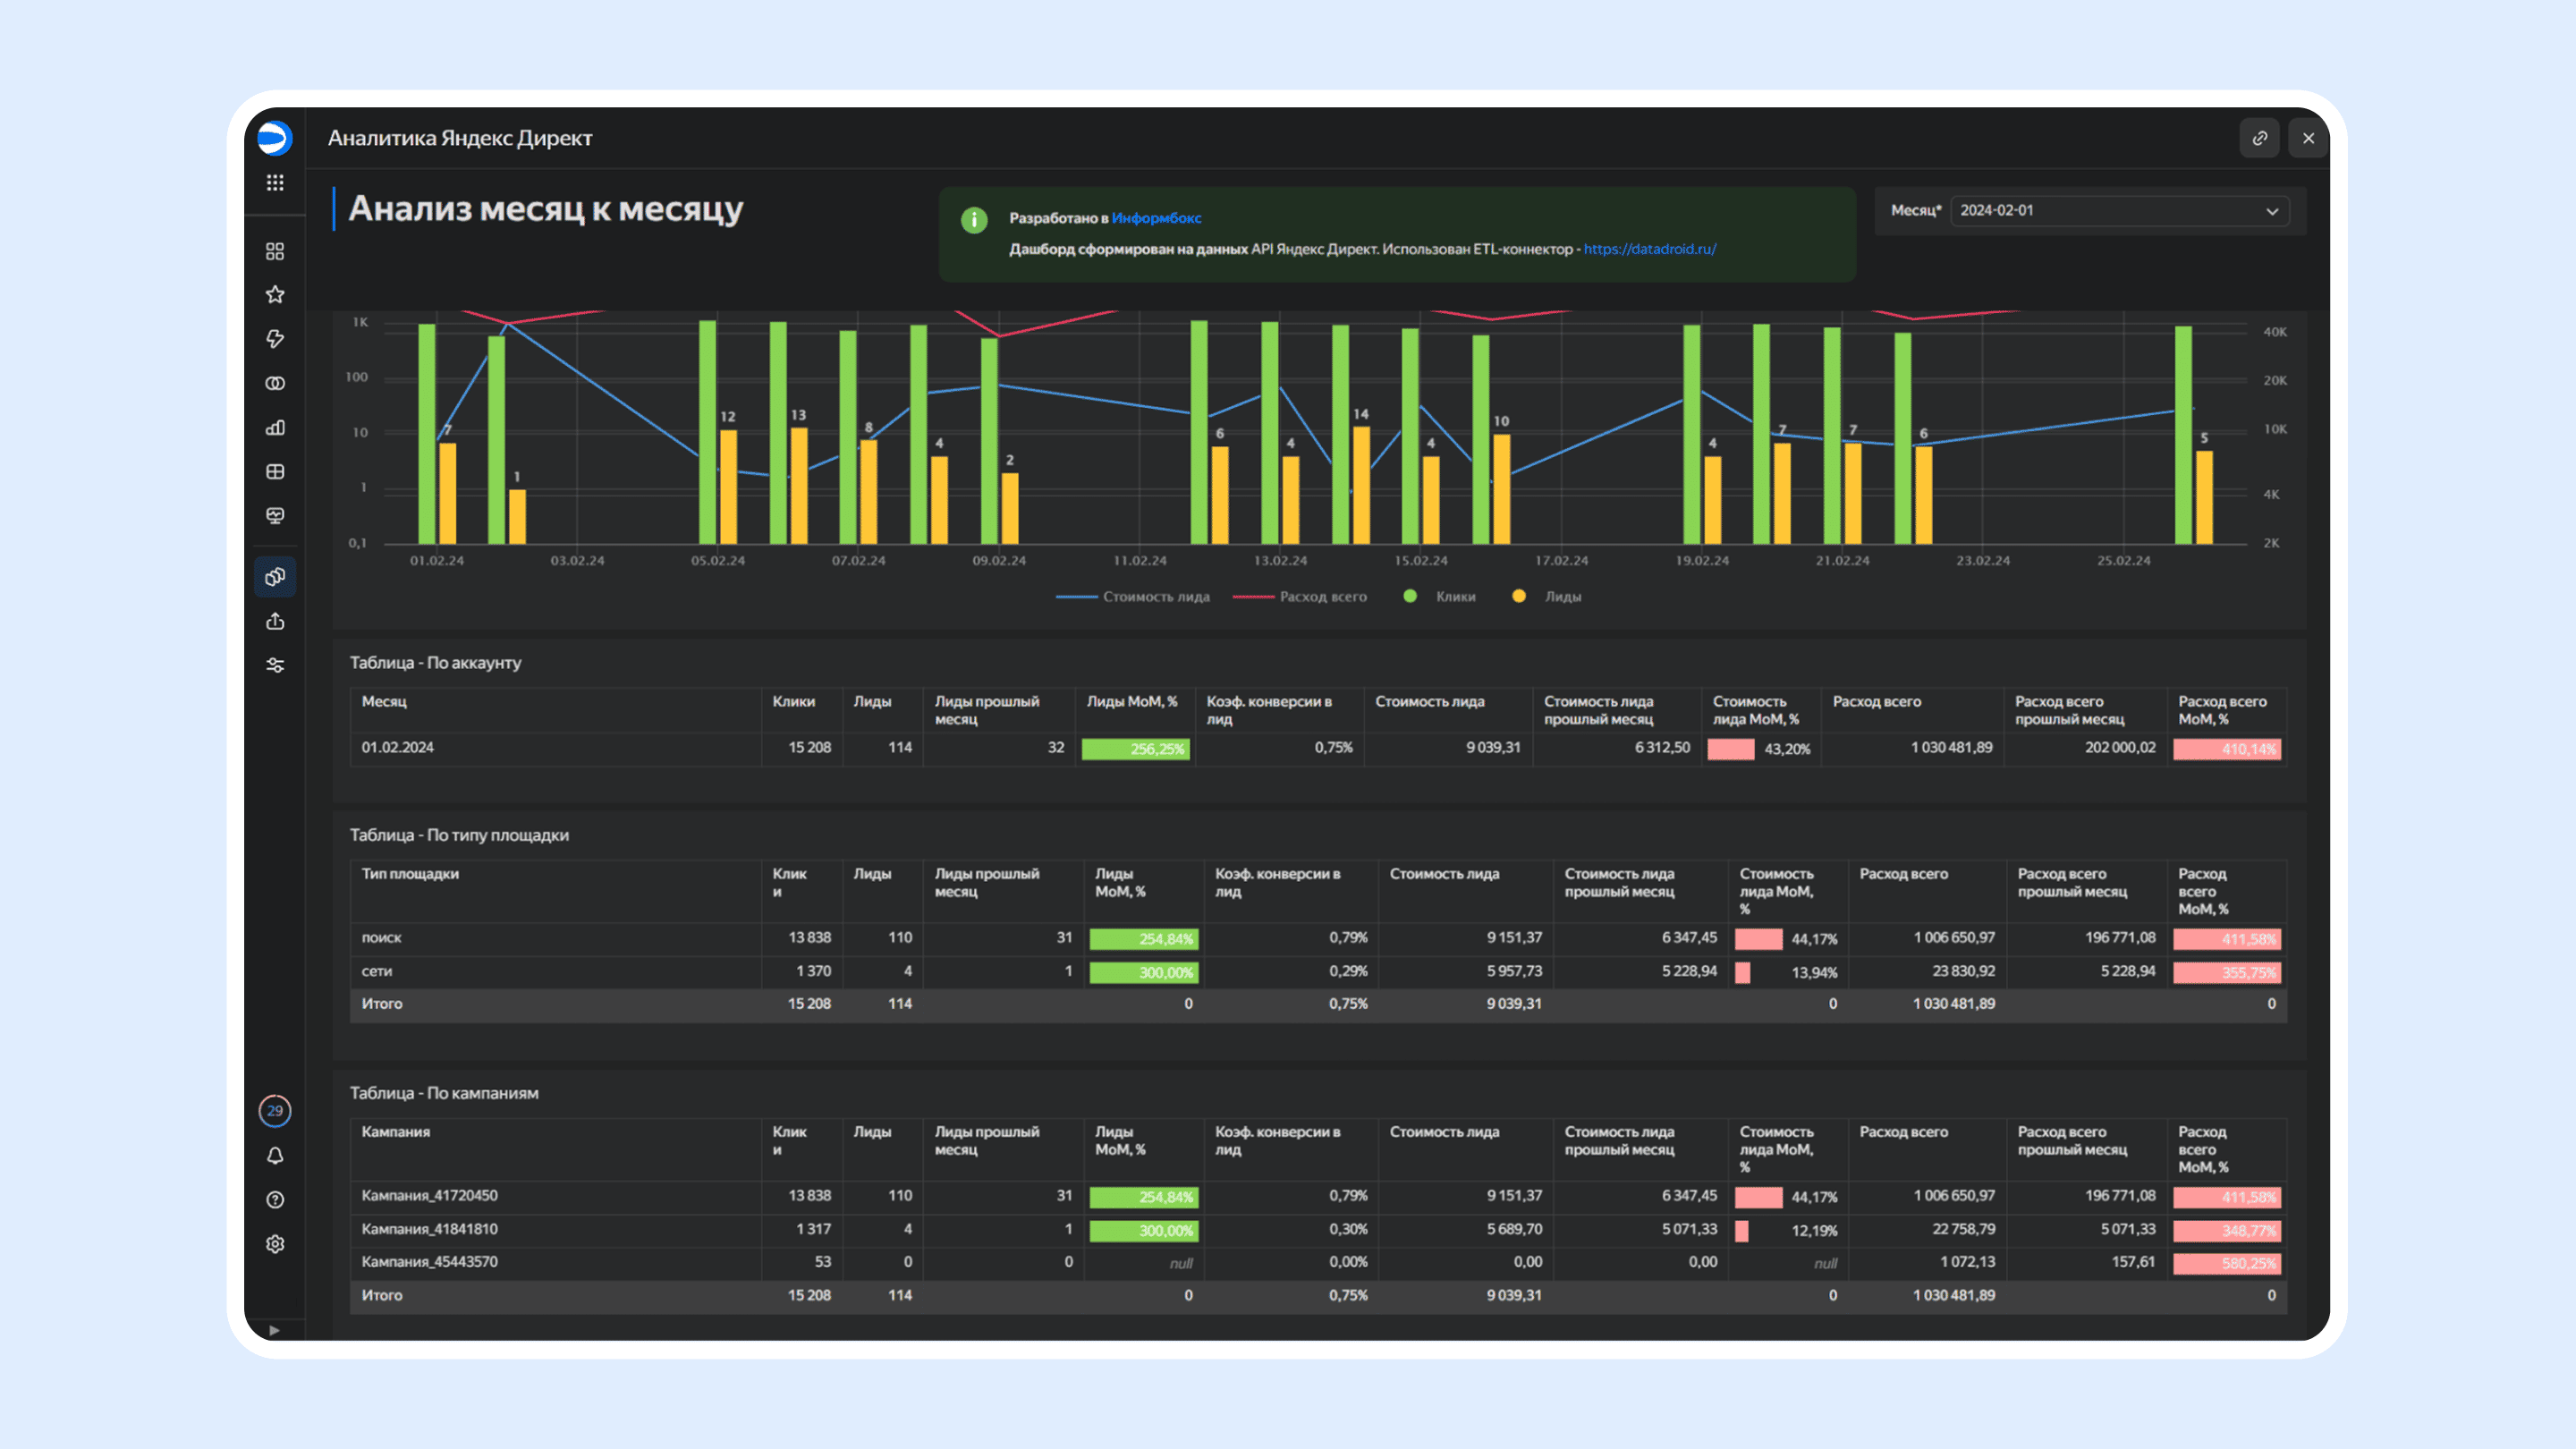
Task: Sort account table by Стоимость лида header
Action: [x=1429, y=702]
